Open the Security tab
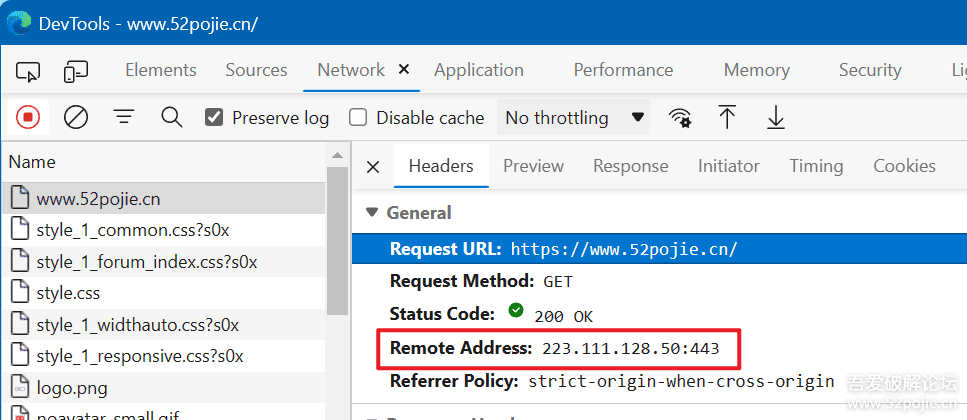This screenshot has height=420, width=967. (x=870, y=70)
